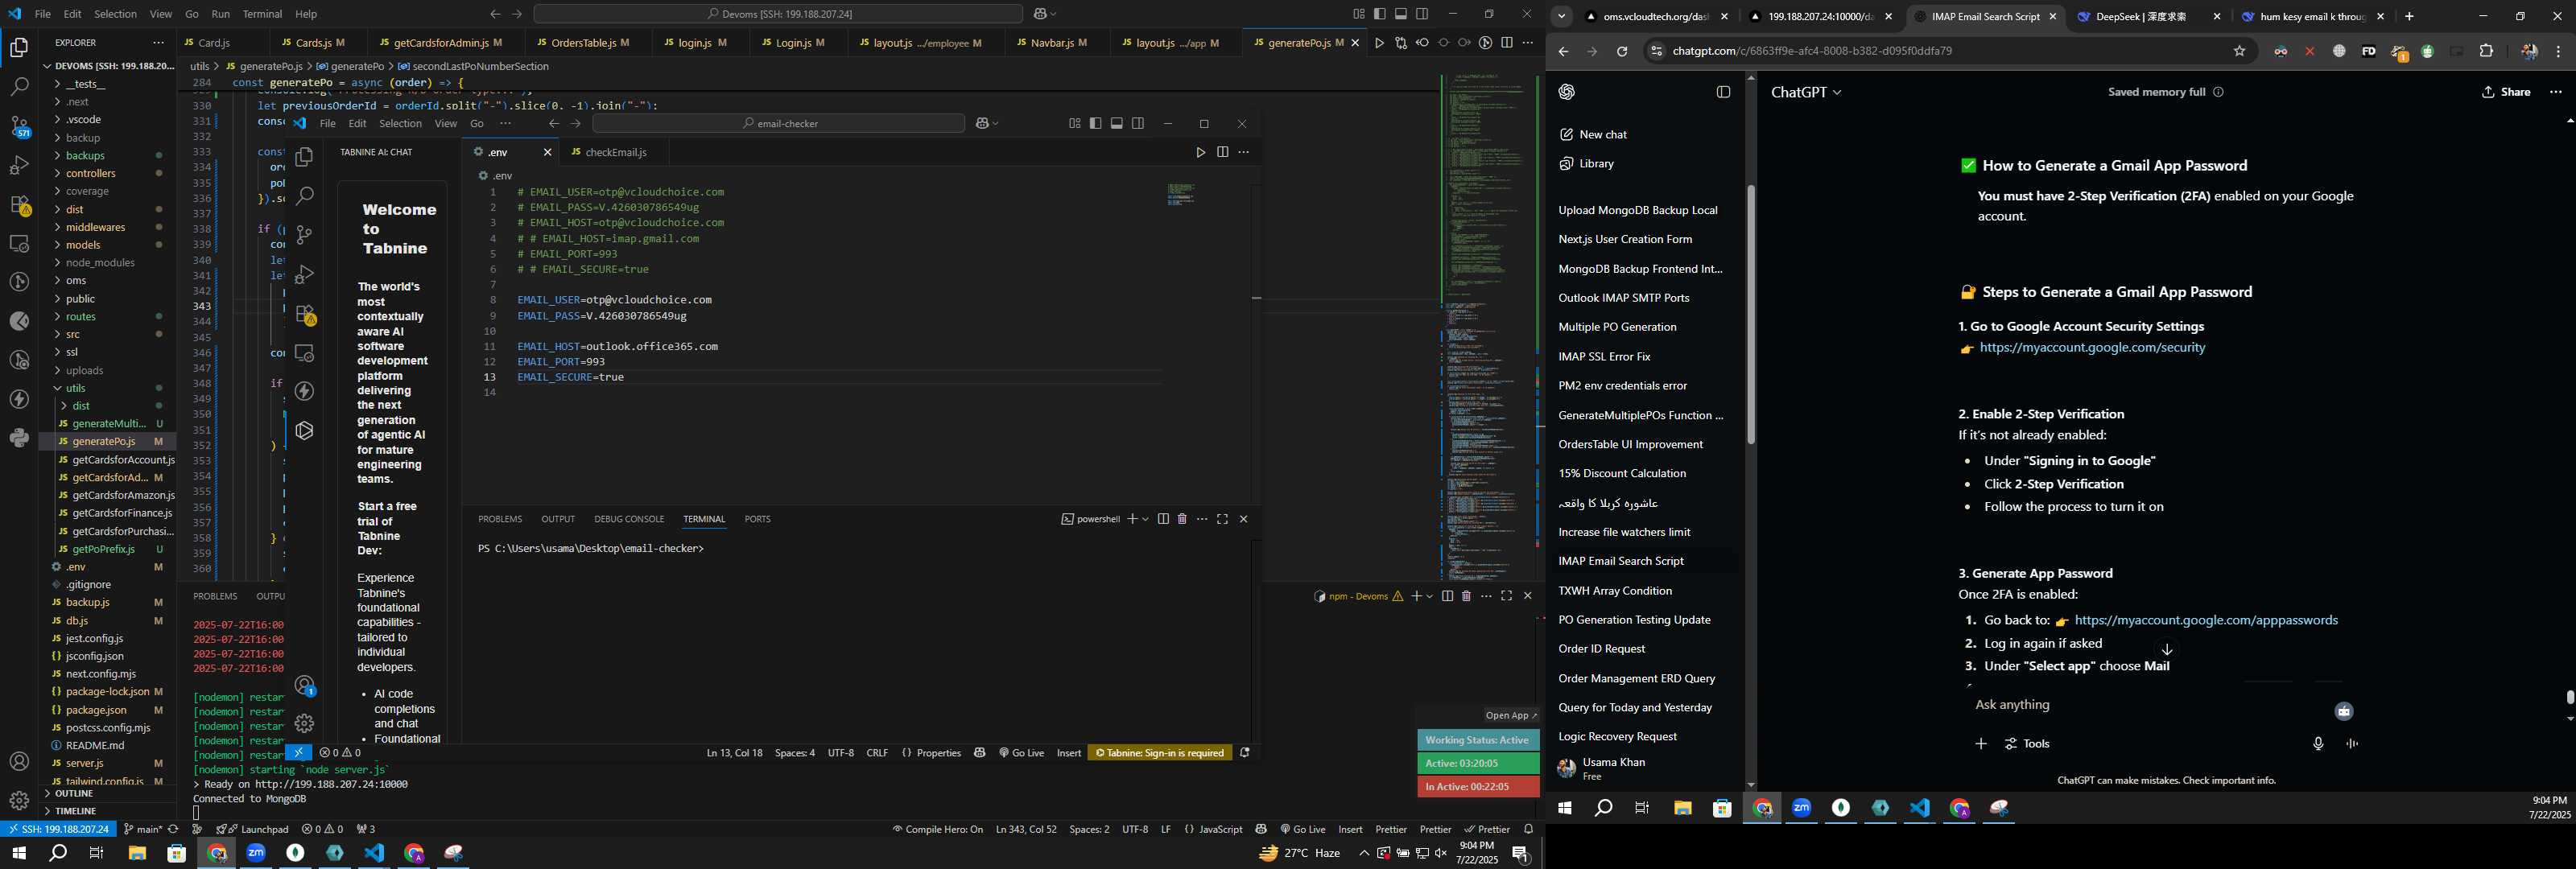Open Run and Debug in outer VS Code
This screenshot has height=869, width=2576.
19,165
